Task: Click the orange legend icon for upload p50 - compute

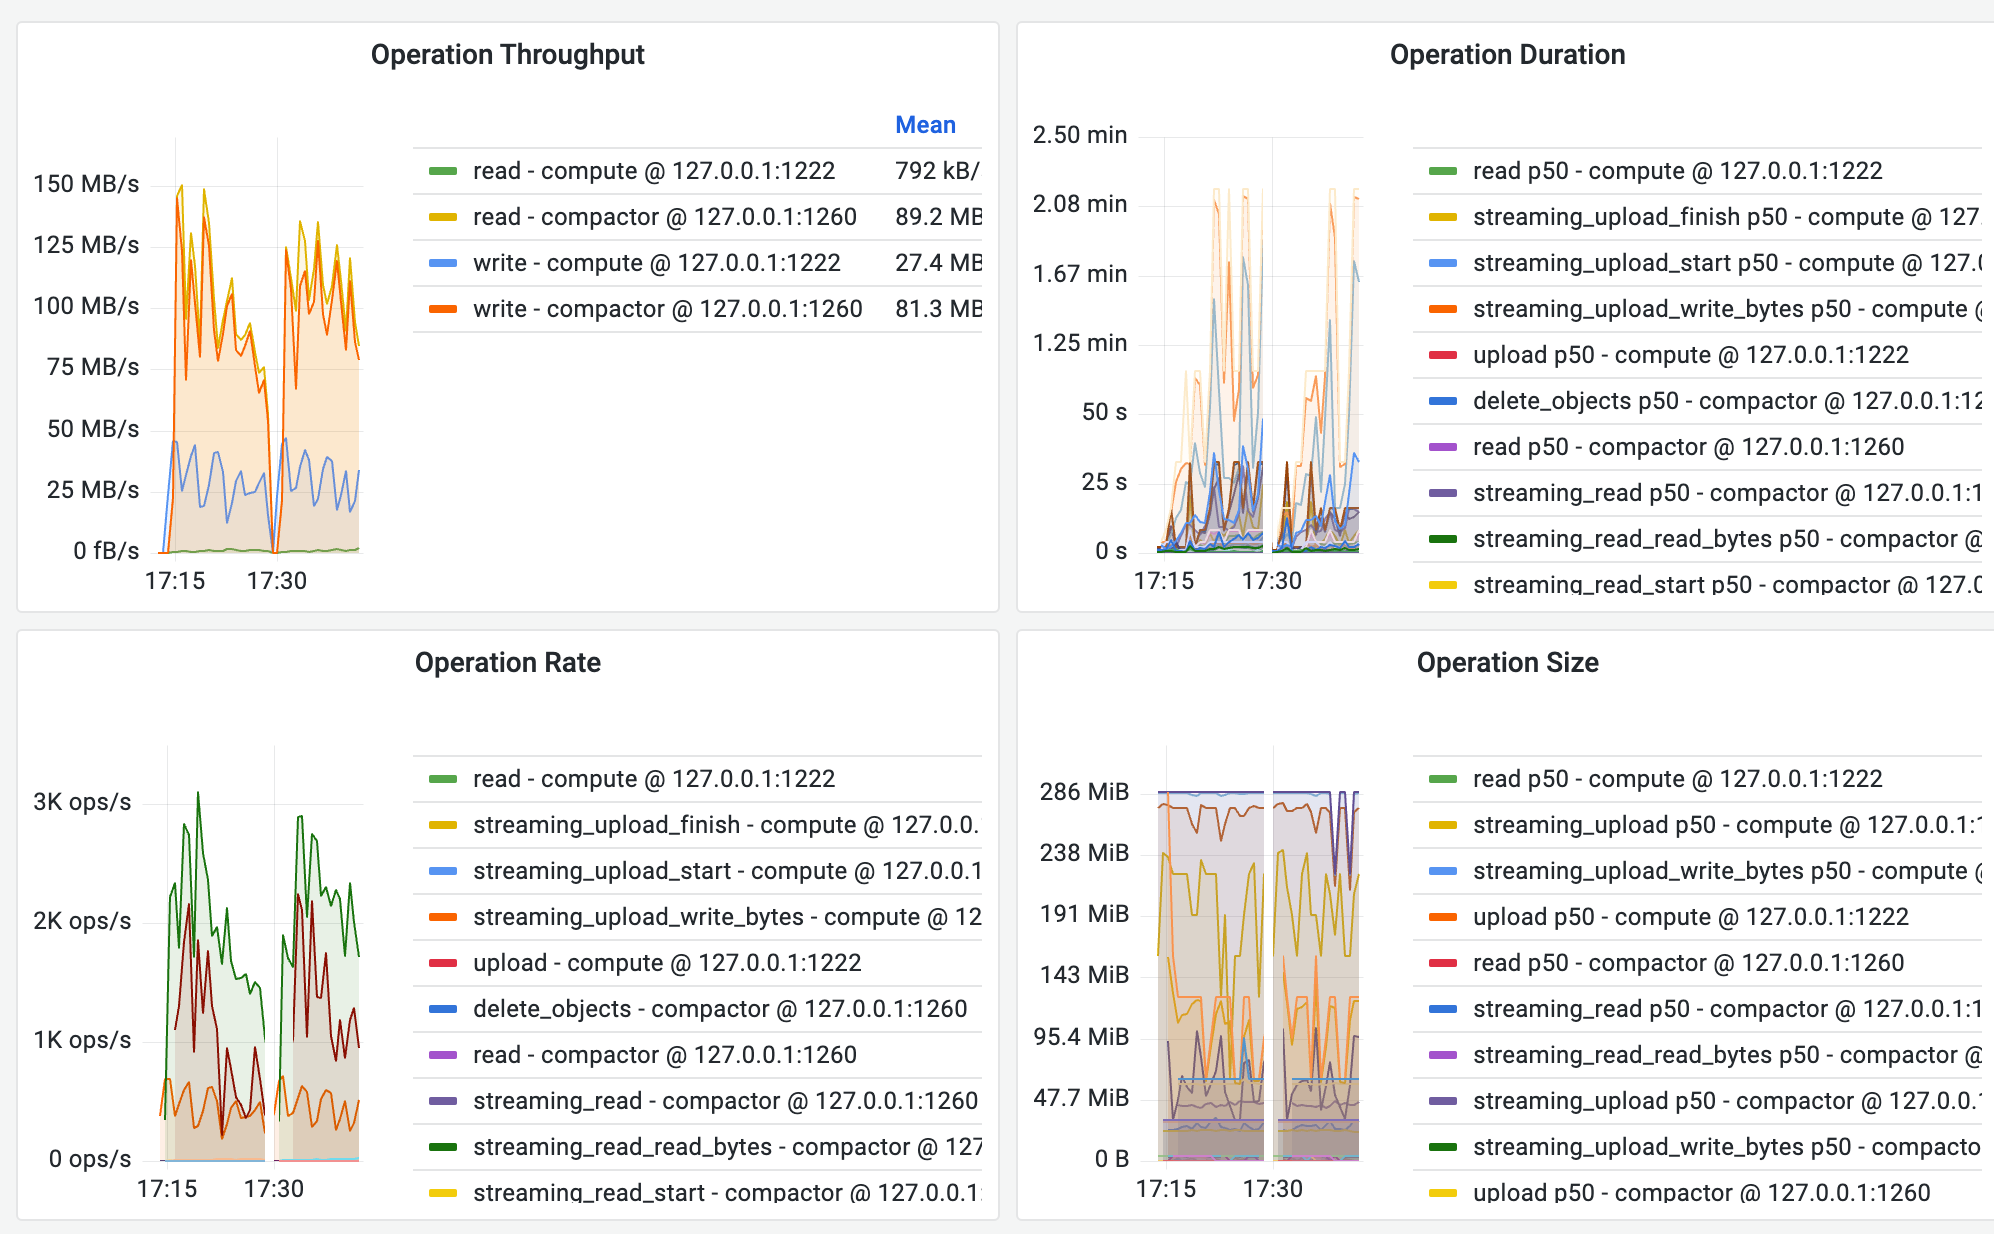Action: [x=1443, y=916]
